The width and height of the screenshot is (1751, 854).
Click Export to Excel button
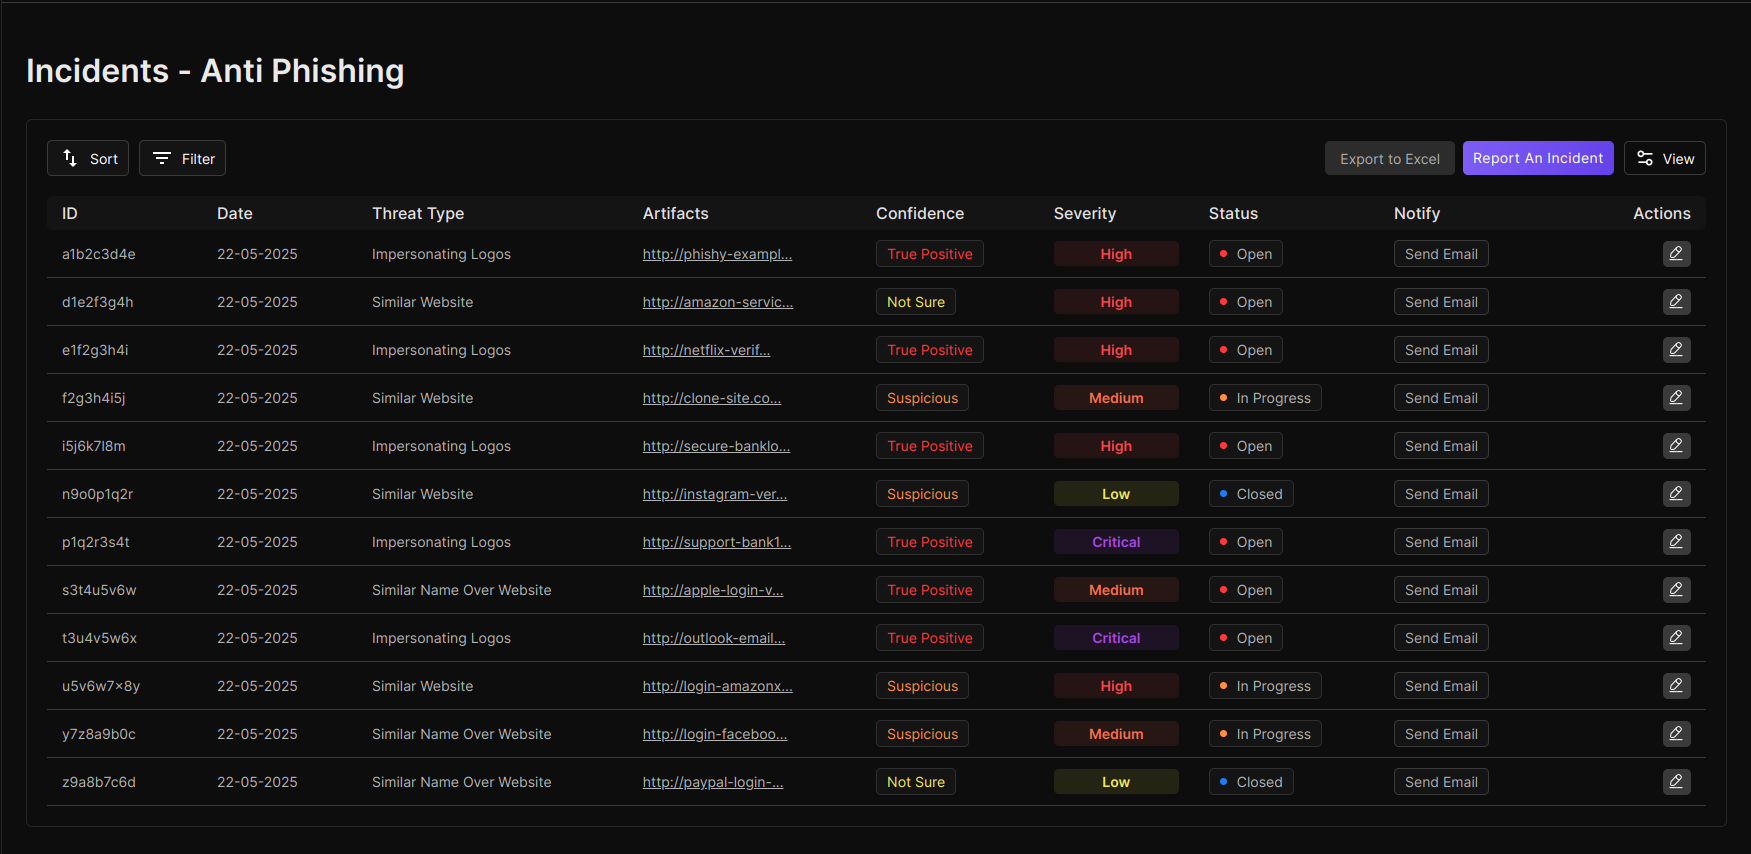pos(1389,158)
